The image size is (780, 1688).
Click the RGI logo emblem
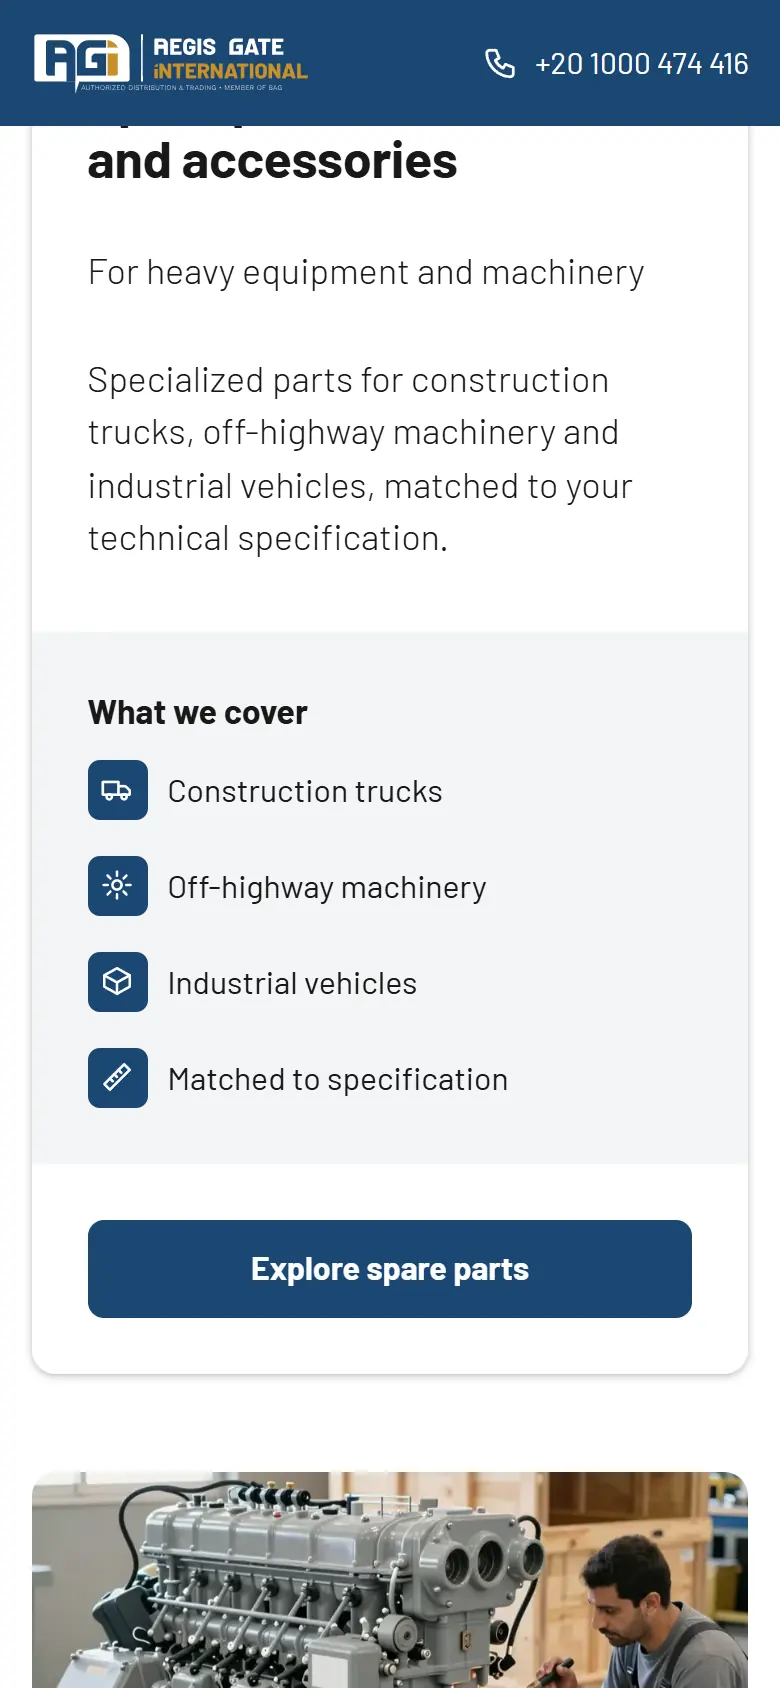pyautogui.click(x=82, y=59)
